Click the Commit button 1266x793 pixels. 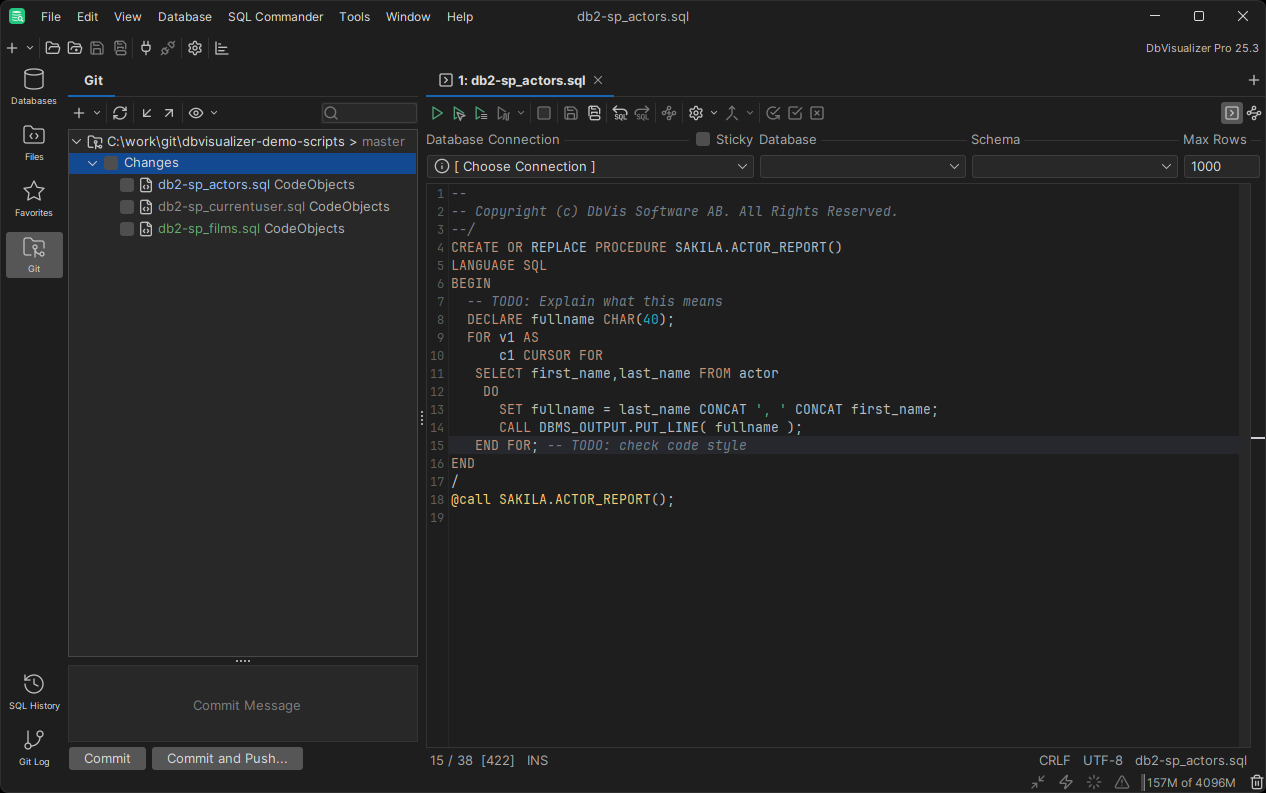106,758
